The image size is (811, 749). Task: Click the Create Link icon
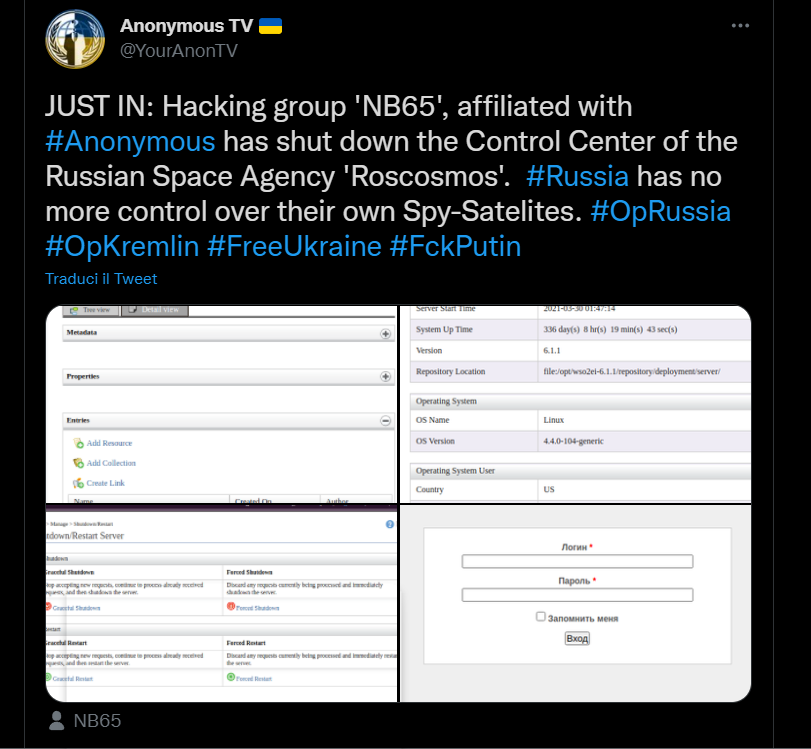point(78,483)
